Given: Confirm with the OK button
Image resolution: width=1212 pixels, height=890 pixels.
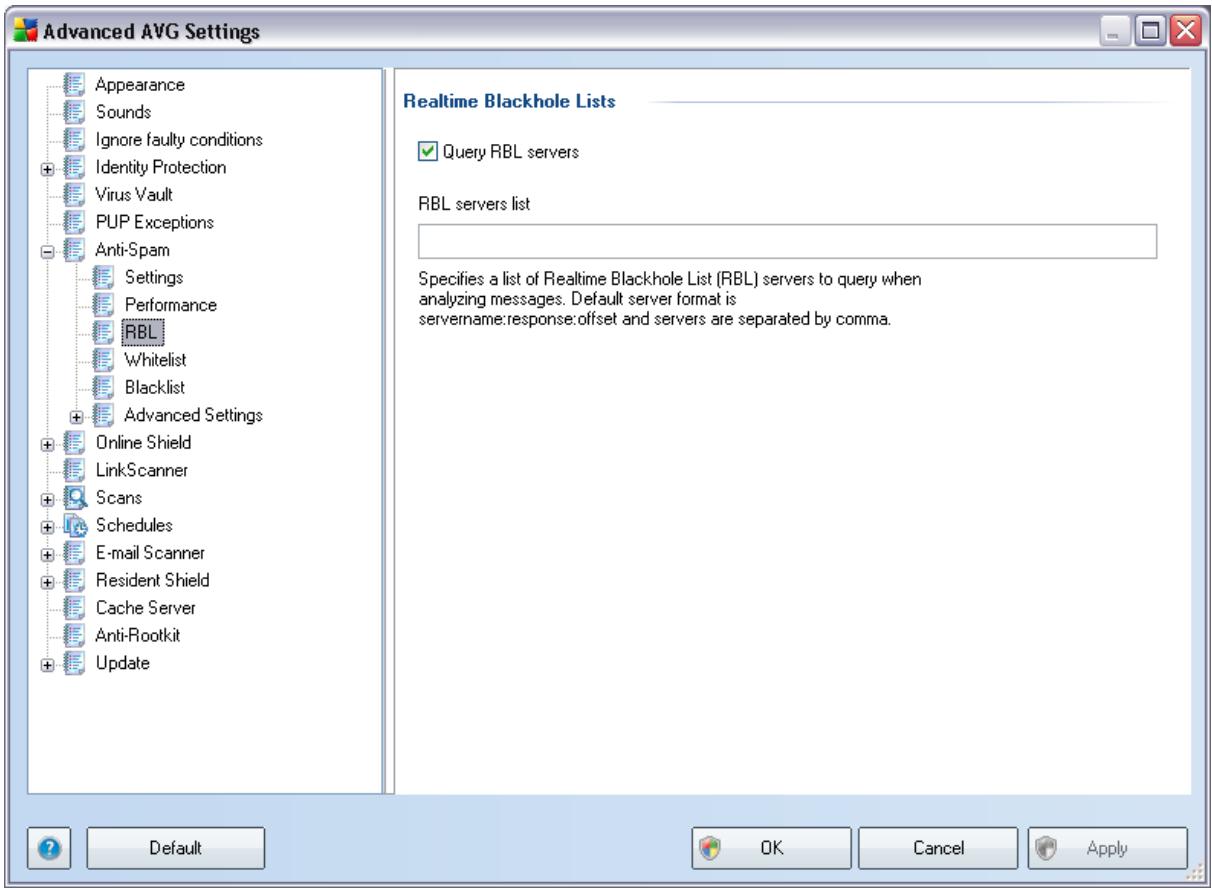Looking at the screenshot, I should click(771, 847).
